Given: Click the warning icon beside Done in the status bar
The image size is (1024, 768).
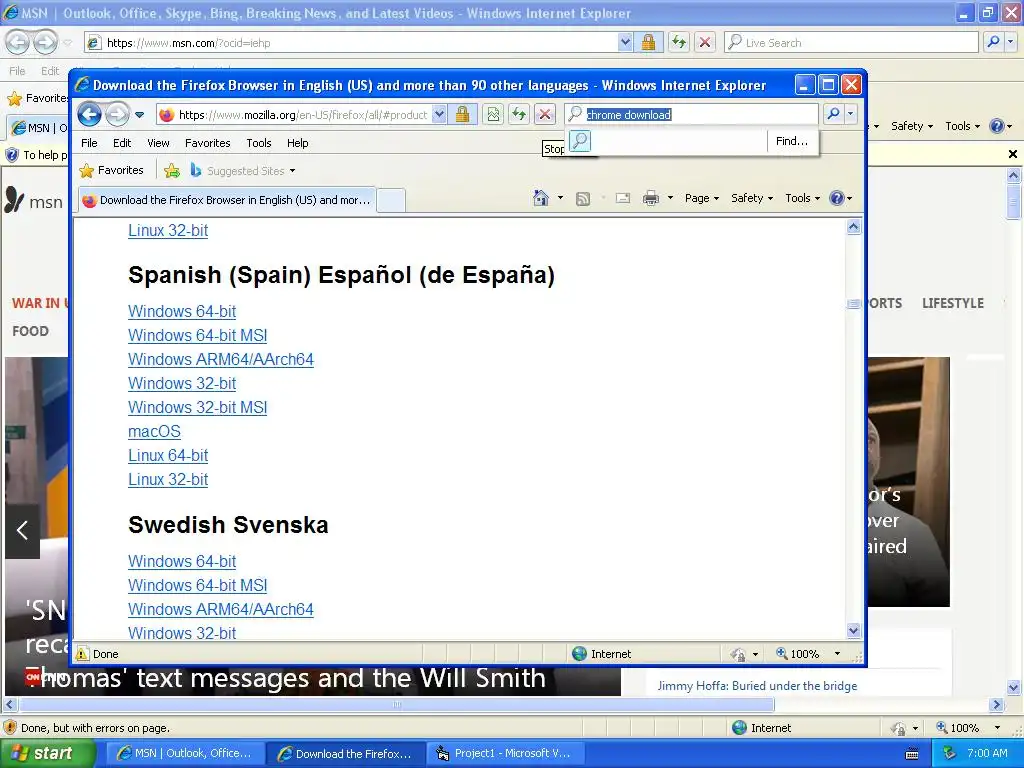Looking at the screenshot, I should click(82, 654).
